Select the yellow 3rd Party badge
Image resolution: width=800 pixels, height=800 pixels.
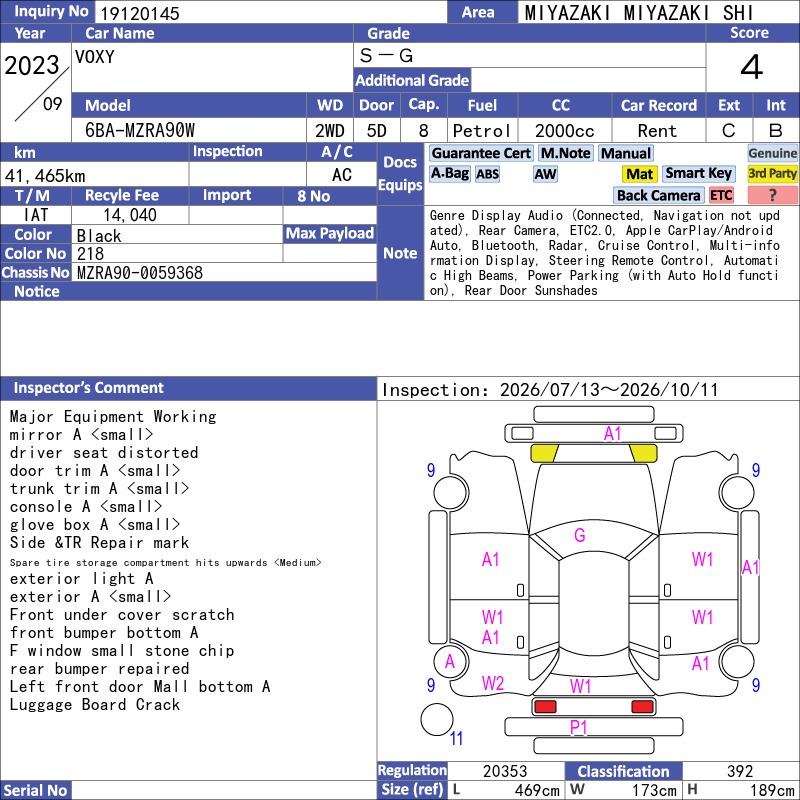772,173
